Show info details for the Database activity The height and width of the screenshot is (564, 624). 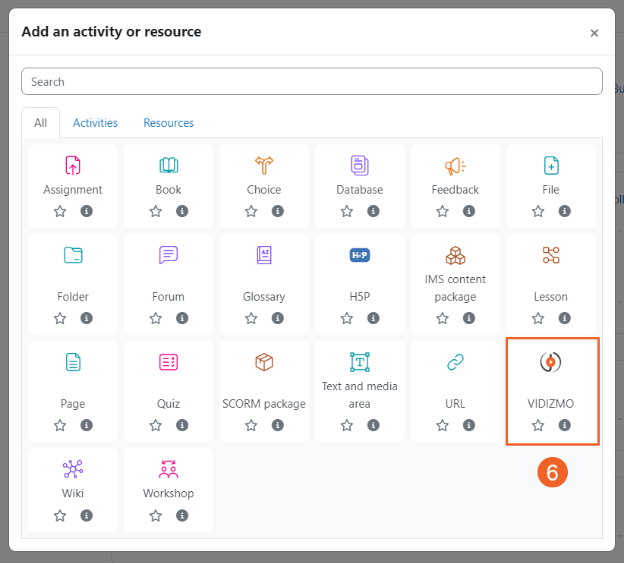373,211
